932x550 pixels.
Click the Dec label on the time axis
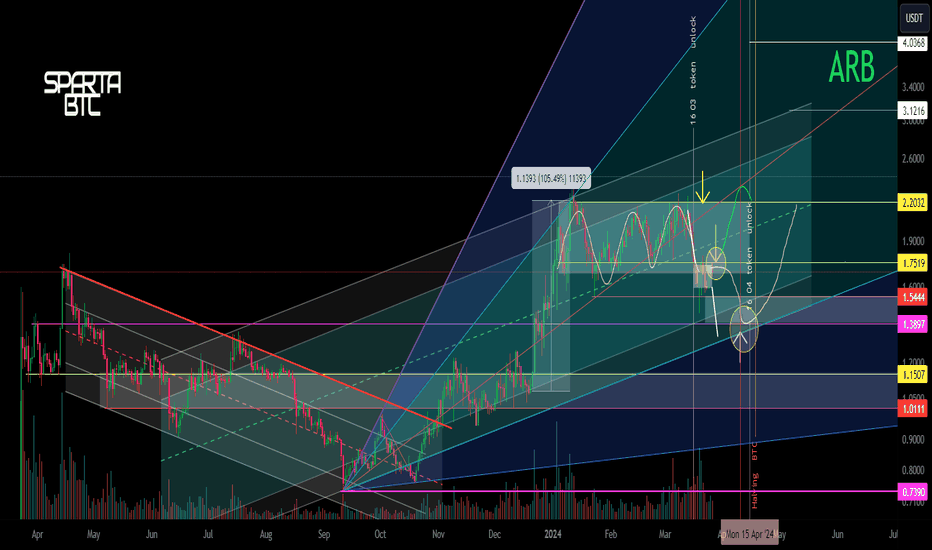tap(495, 534)
